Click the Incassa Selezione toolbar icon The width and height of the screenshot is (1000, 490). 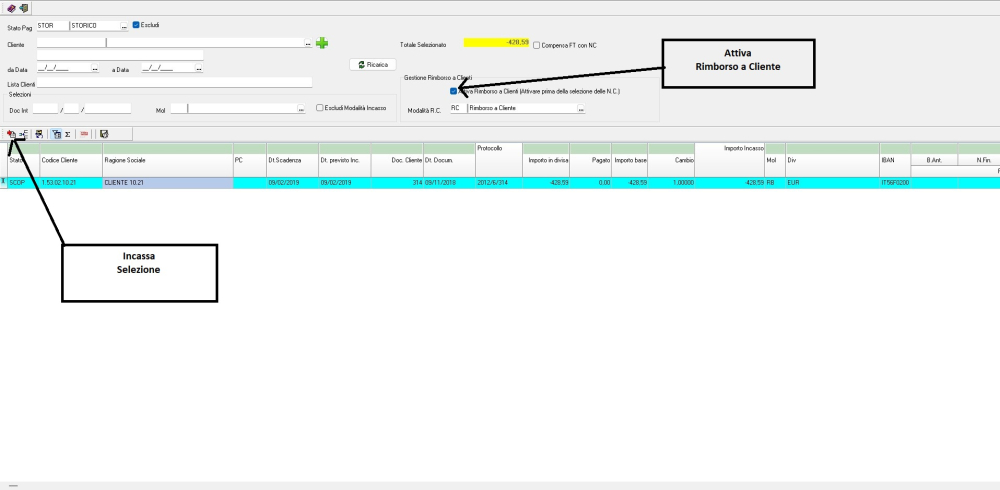pyautogui.click(x=11, y=133)
